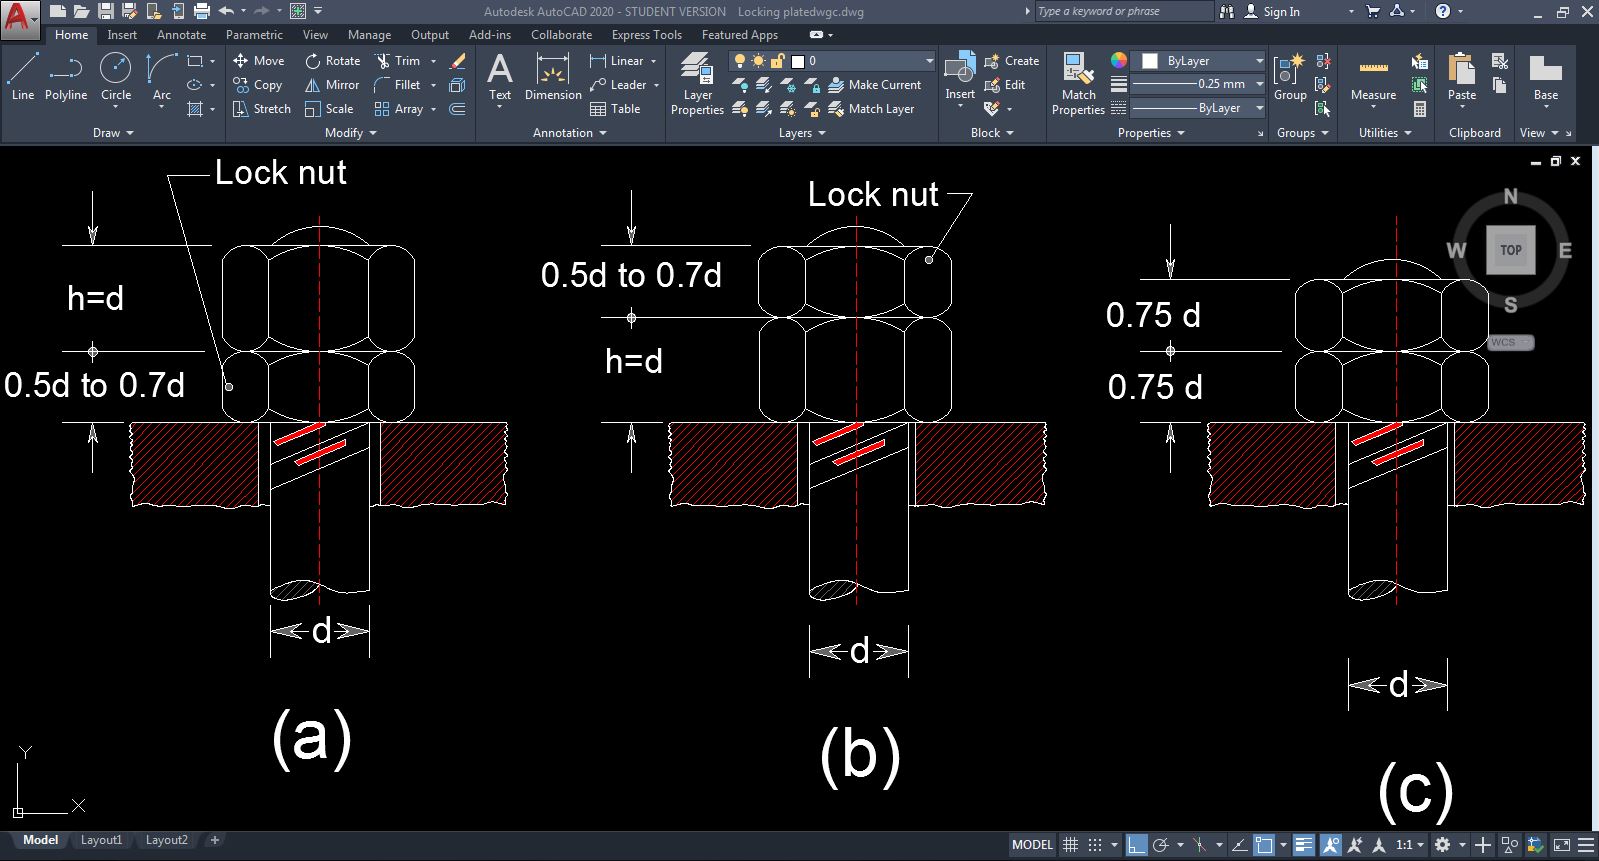Open the Annotate ribbon tab
Screen dimensions: 1599x861
[x=181, y=35]
